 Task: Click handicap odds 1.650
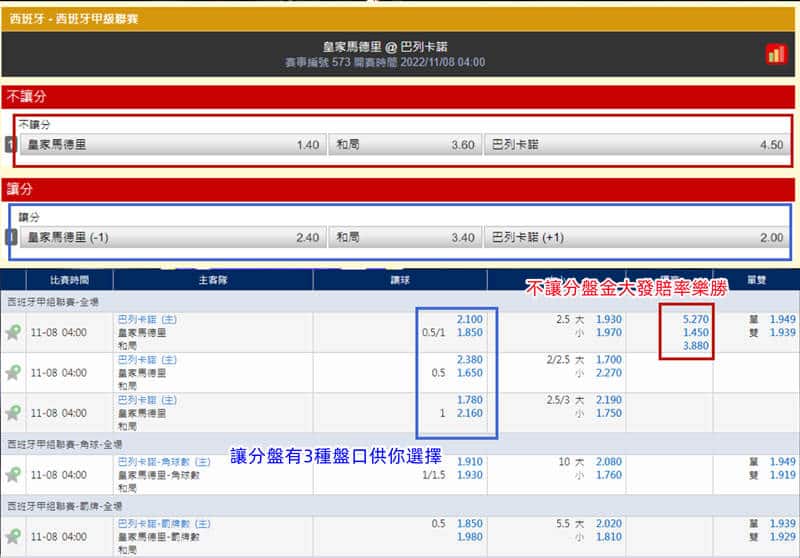[x=469, y=373]
